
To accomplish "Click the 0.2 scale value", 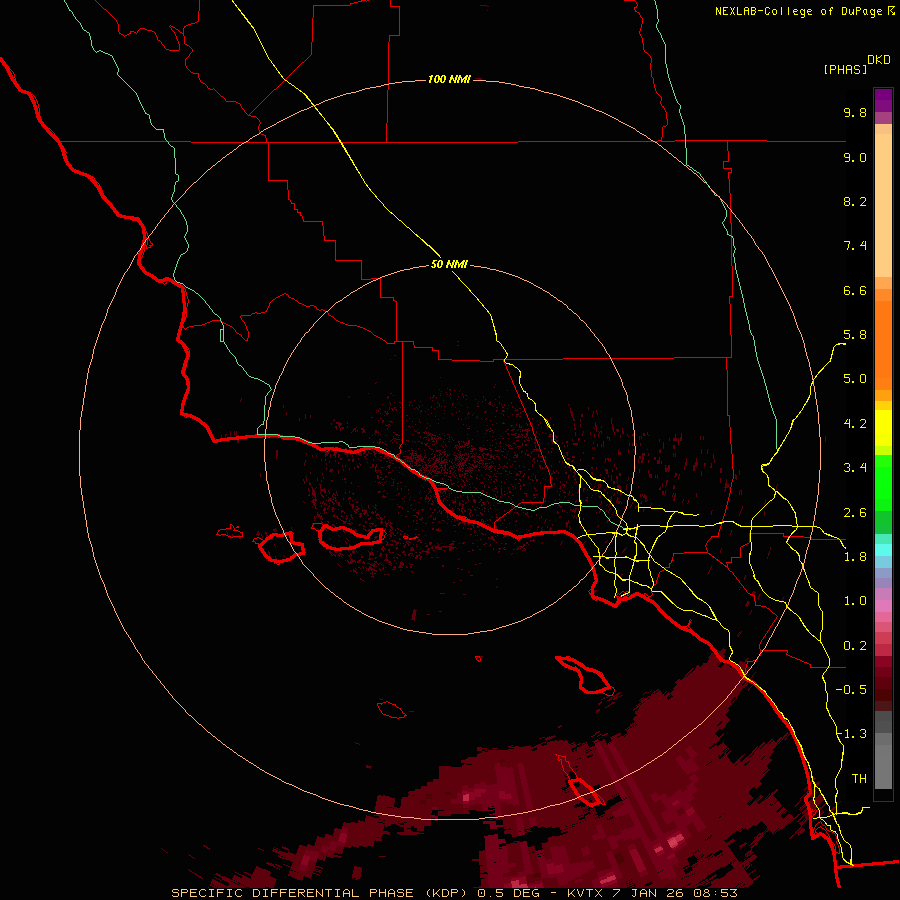I will (x=855, y=646).
